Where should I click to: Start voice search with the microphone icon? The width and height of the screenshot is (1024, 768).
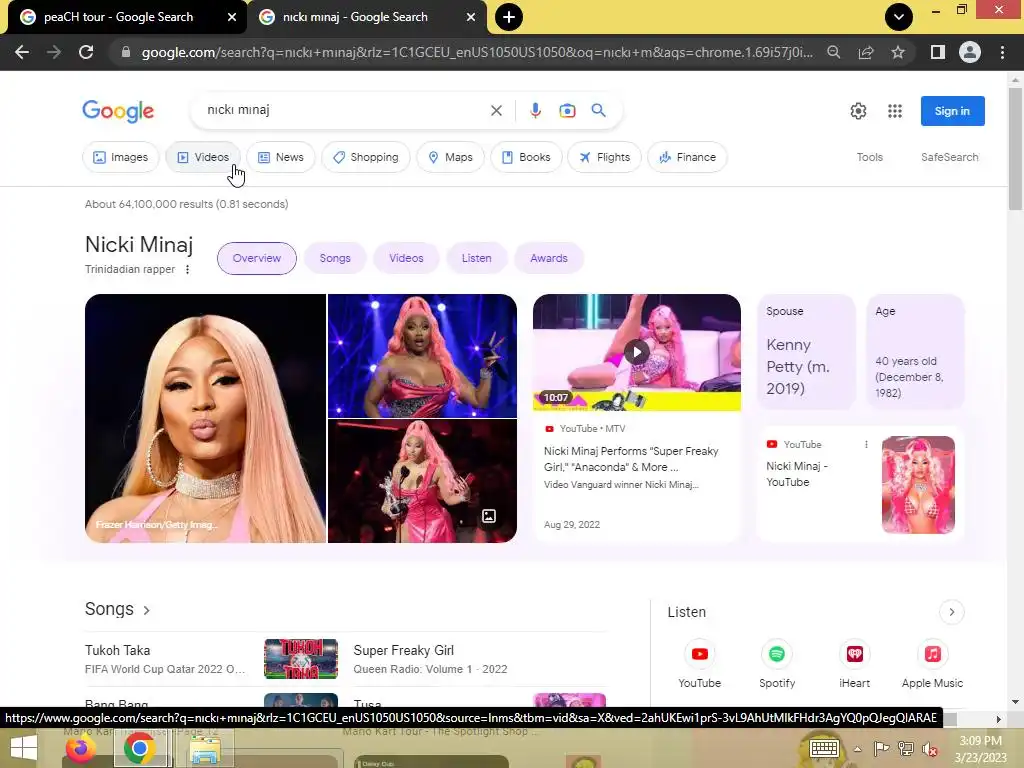point(535,110)
